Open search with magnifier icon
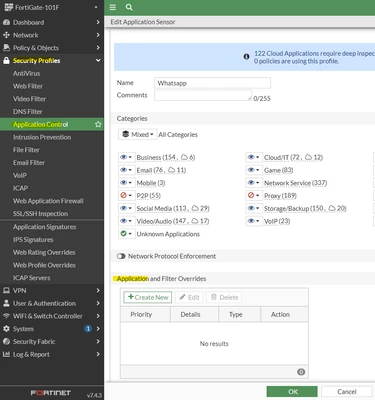This screenshot has height=400, width=375. [x=129, y=7]
